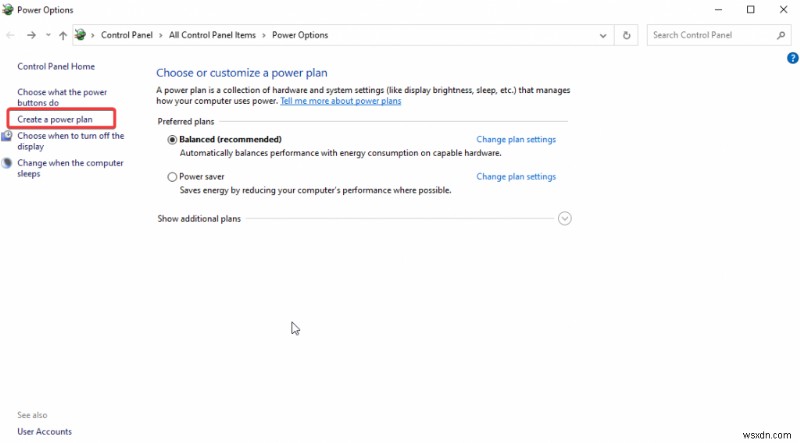Click All Control Panel Items breadcrumb

tap(214, 35)
